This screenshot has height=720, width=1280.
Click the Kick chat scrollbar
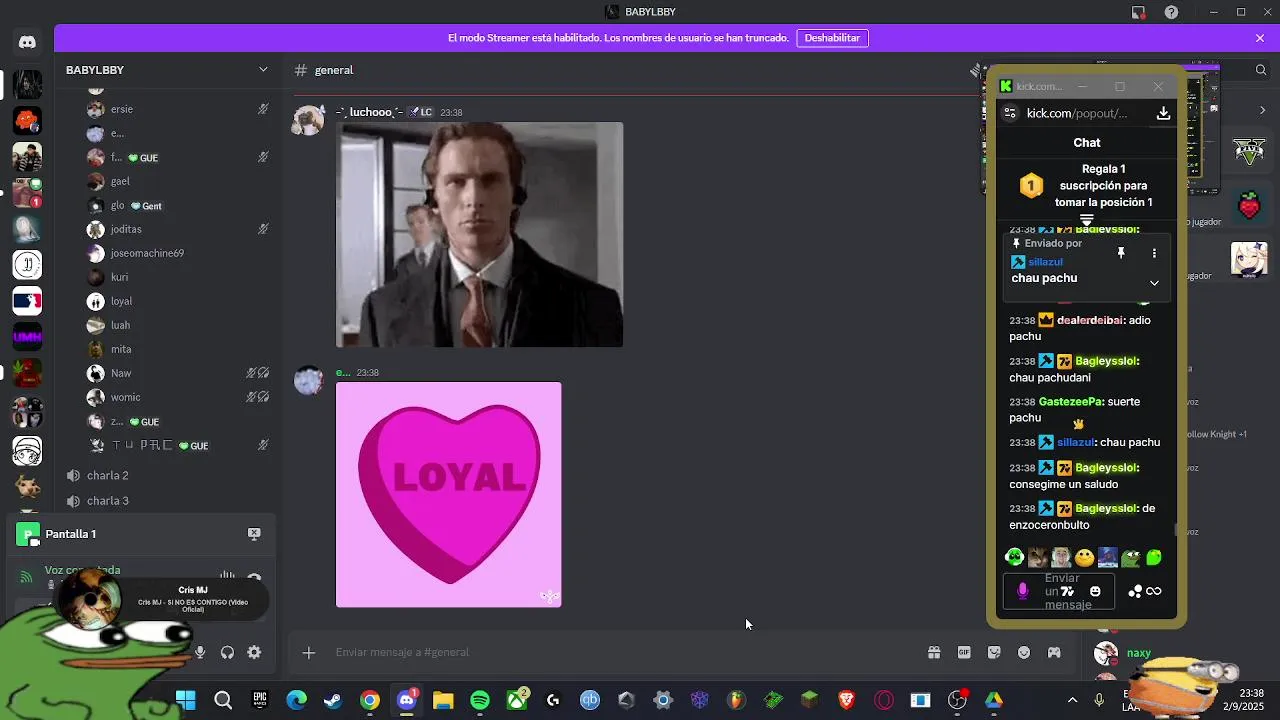click(1177, 529)
